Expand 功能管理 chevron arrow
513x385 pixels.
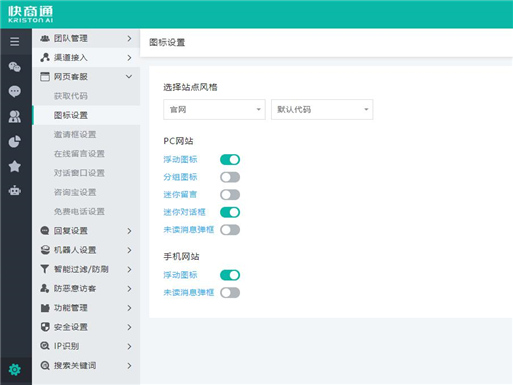[x=129, y=308]
